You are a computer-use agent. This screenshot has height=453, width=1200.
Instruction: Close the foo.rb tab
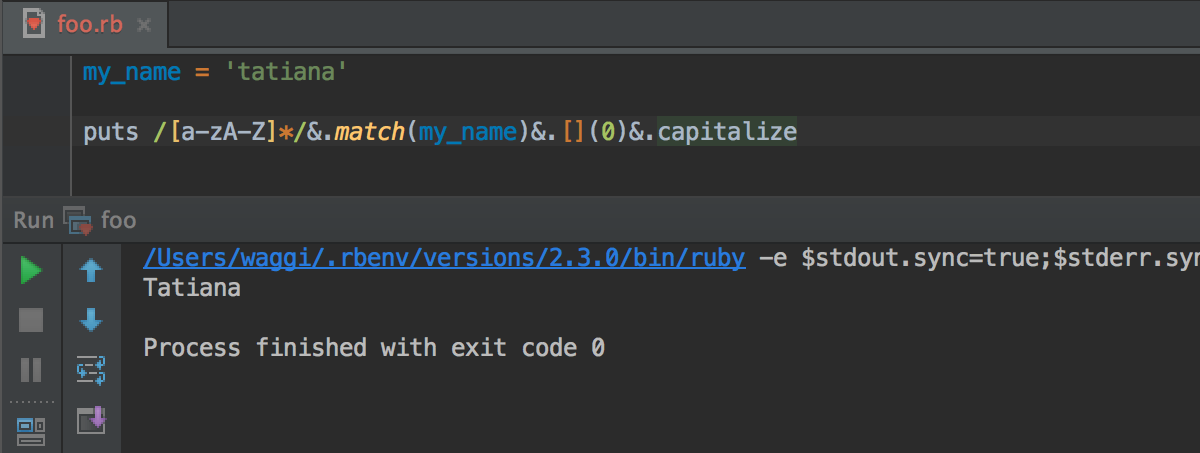pos(144,26)
